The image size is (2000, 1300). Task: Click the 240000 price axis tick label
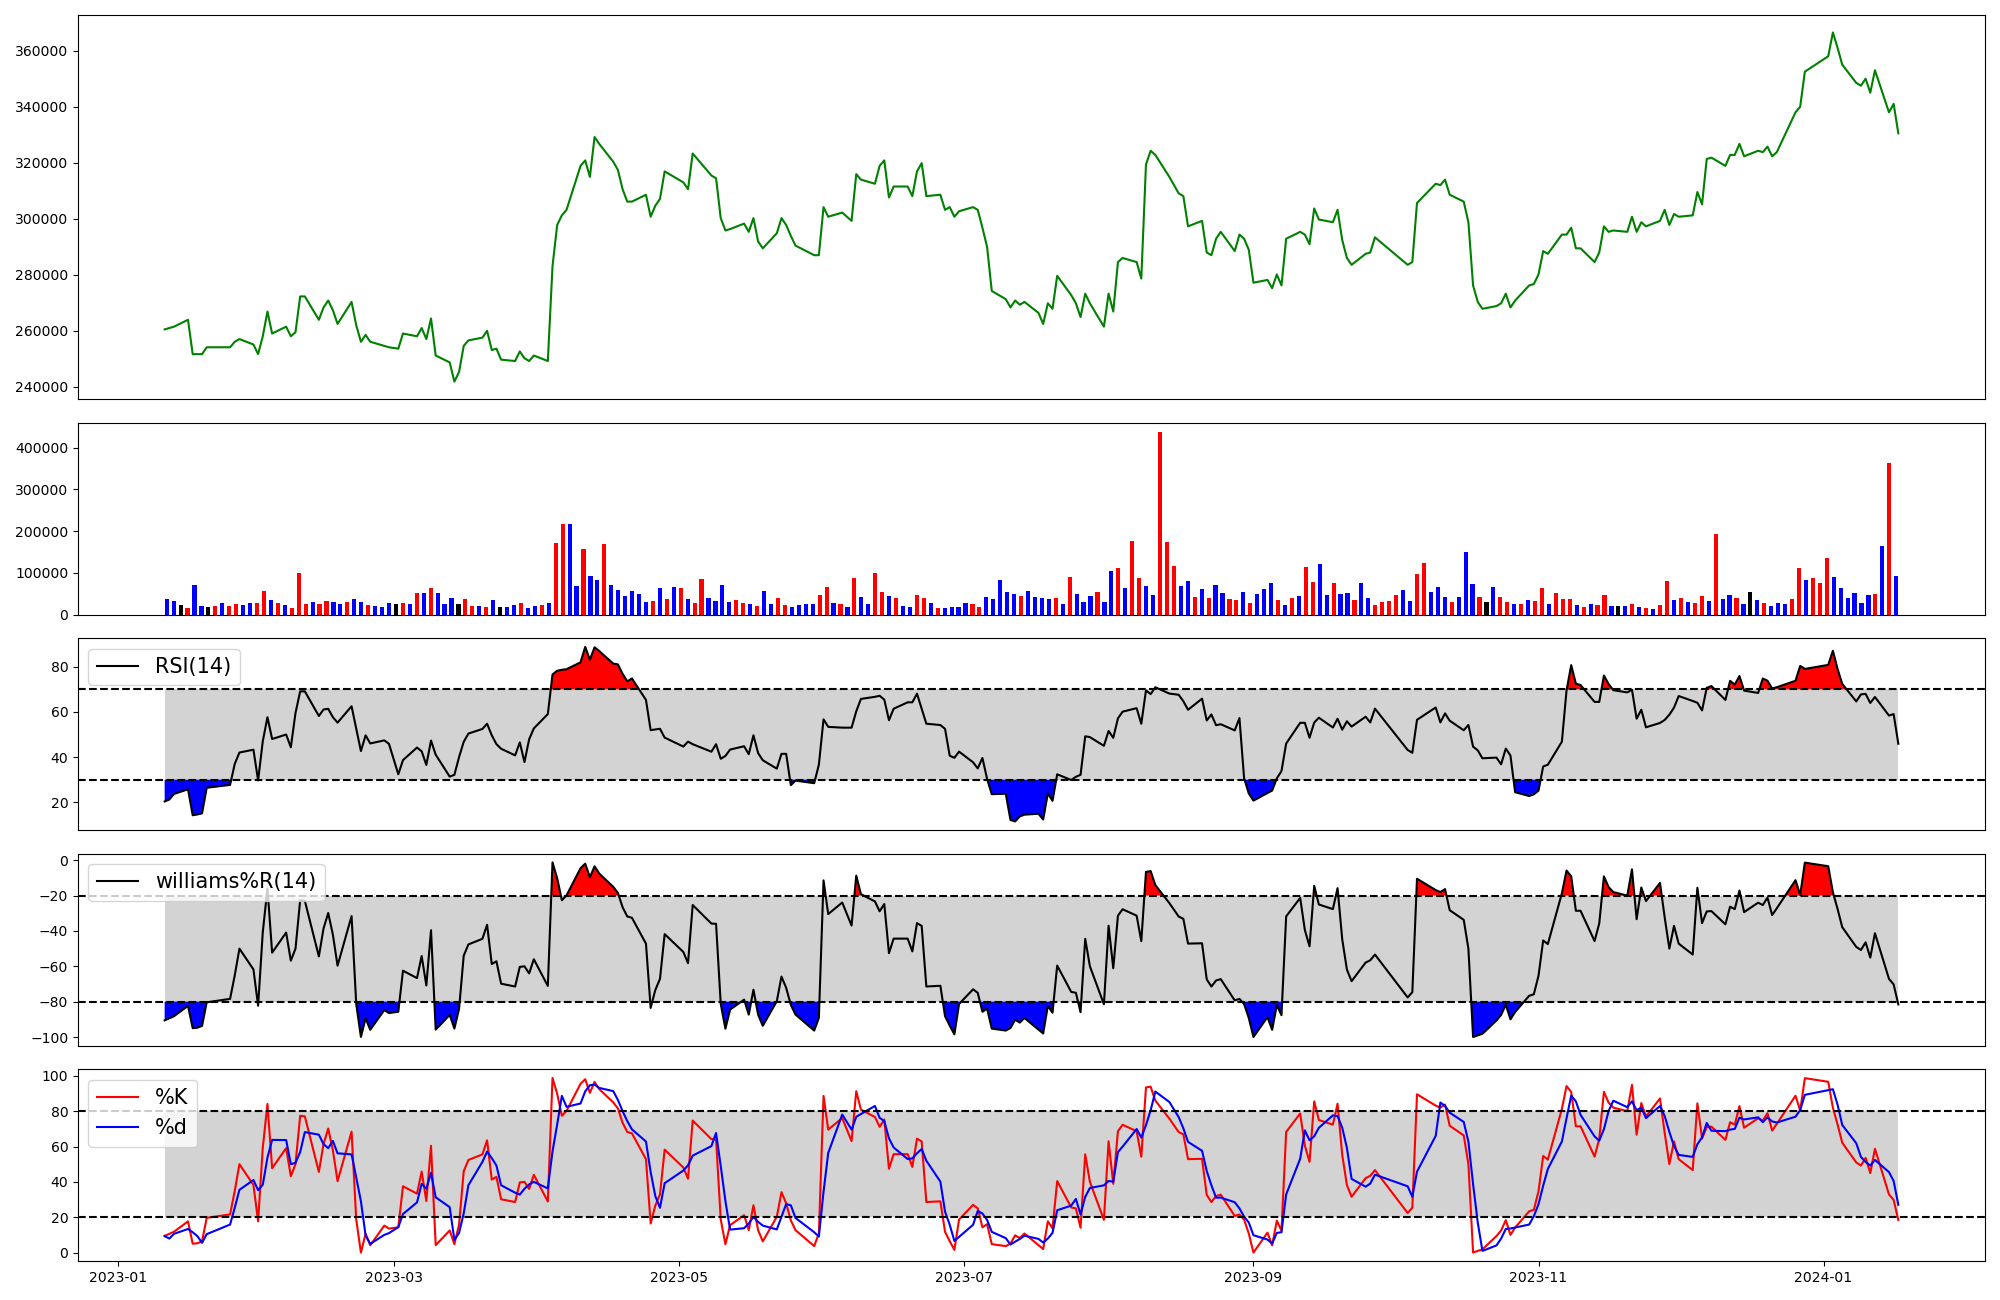pyautogui.click(x=41, y=387)
